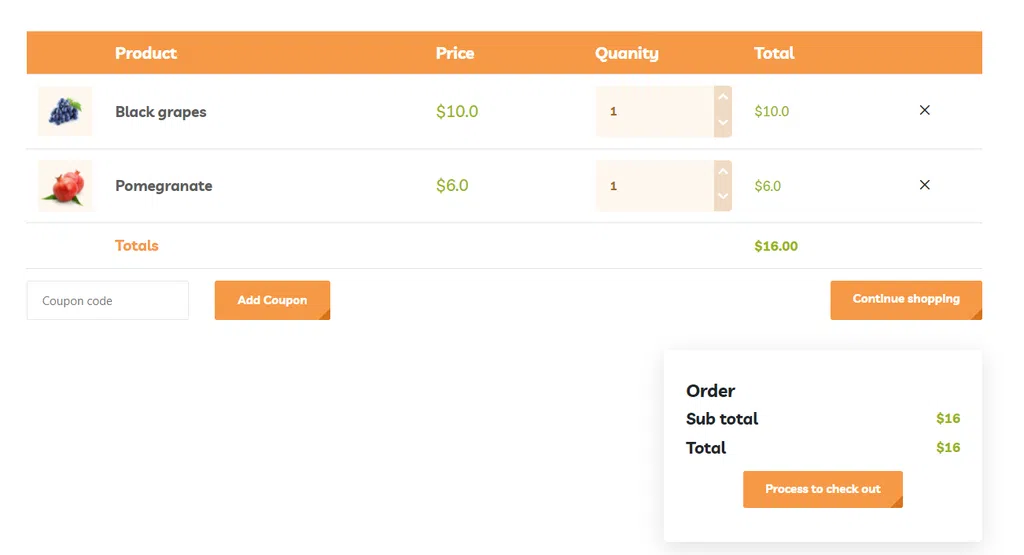Viewport: 1024px width, 555px height.
Task: Open the Pomegranate product thumbnail
Action: (65, 186)
